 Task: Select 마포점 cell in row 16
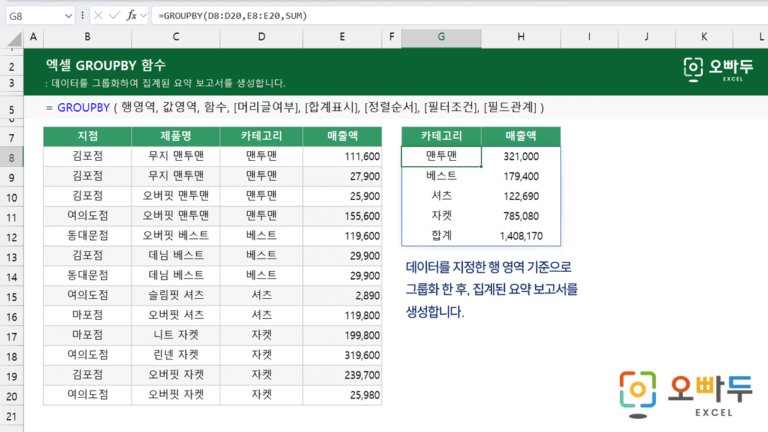(x=87, y=315)
